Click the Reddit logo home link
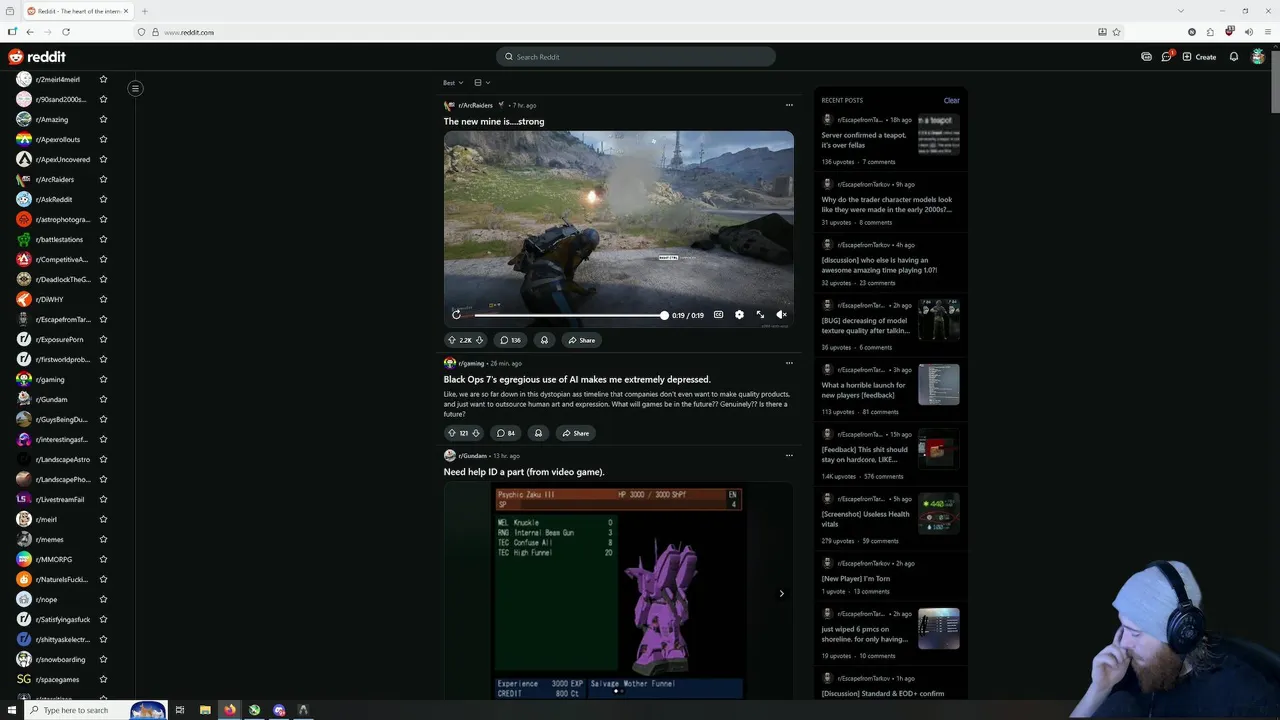The height and width of the screenshot is (720, 1280). coord(37,57)
